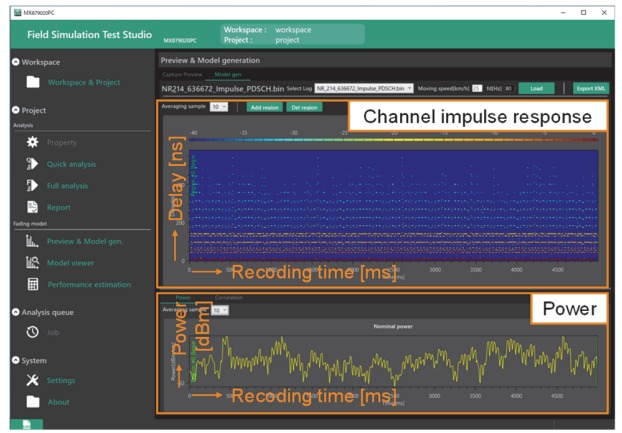This screenshot has width=622, height=433.
Task: Open Performance estimation calculator icon
Action: (33, 285)
